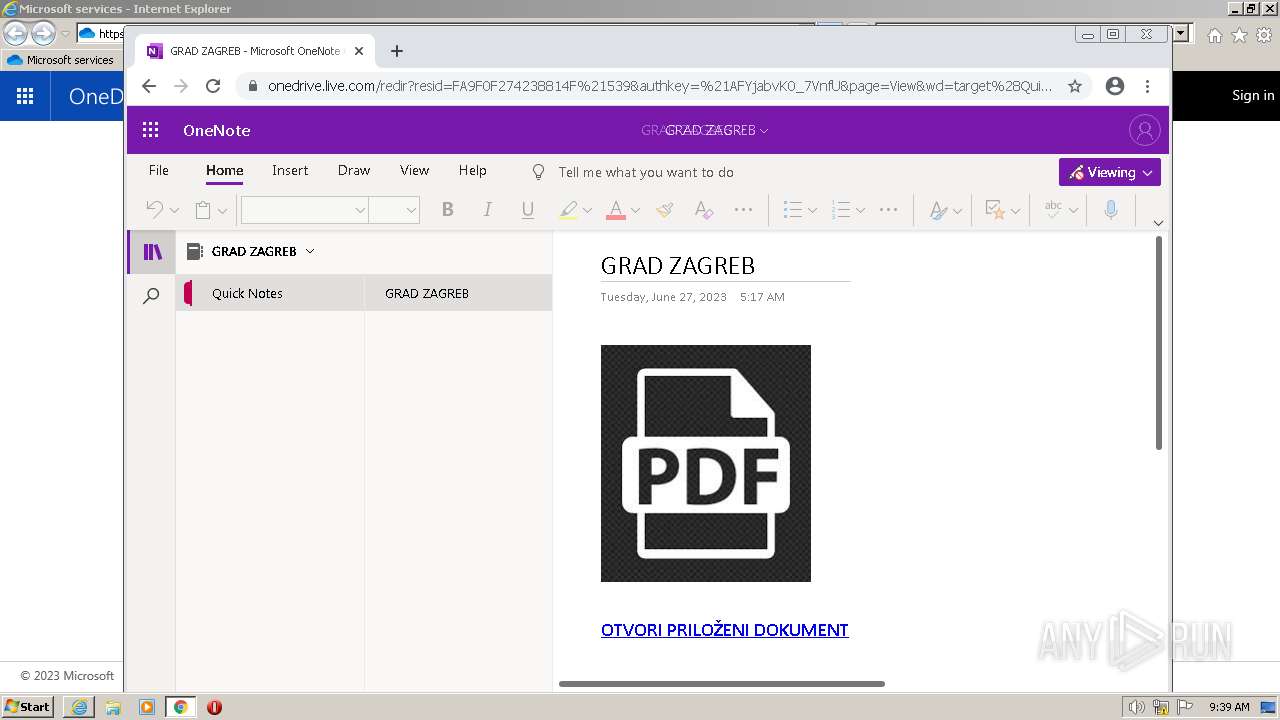Open the notebook search magnifier icon
This screenshot has width=1280, height=720.
[x=151, y=296]
